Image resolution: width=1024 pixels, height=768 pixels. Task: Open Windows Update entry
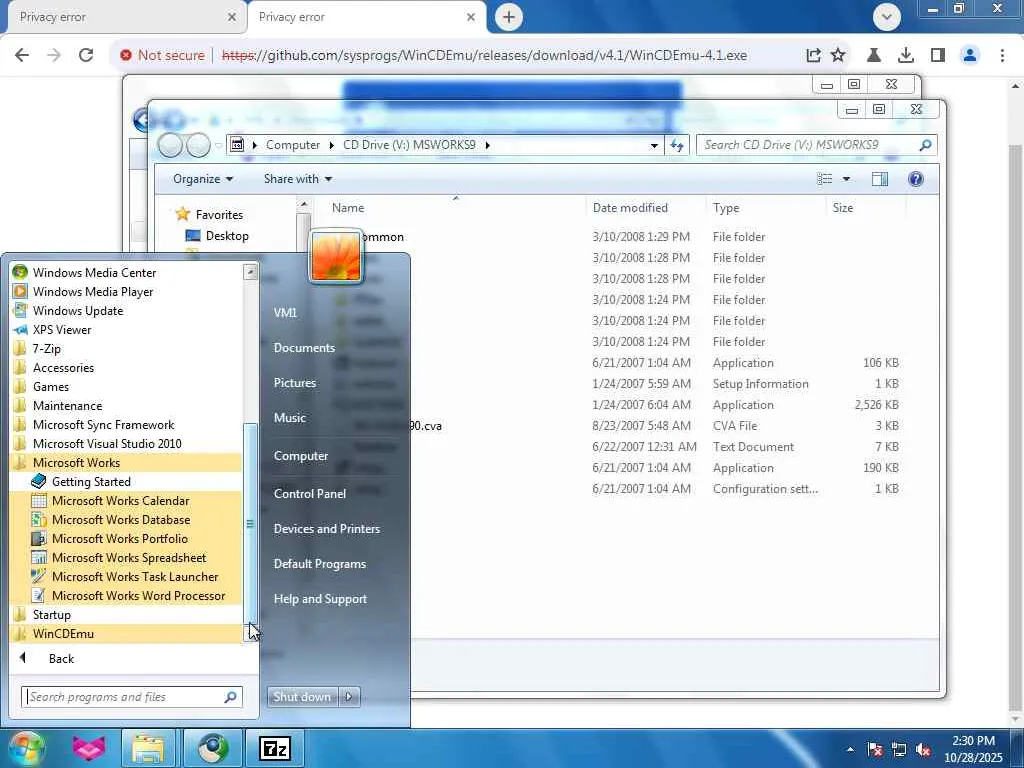point(78,310)
